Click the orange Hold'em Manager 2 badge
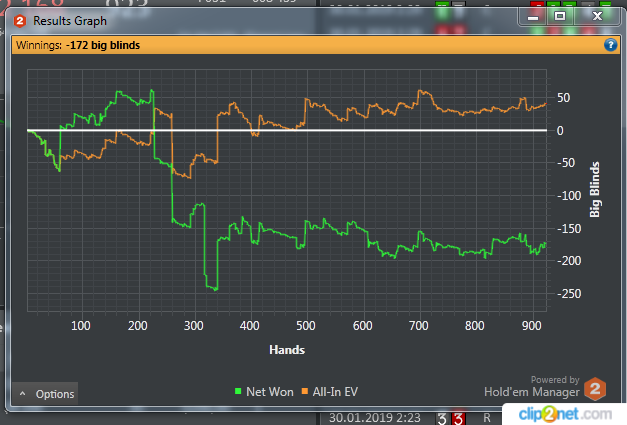 (x=595, y=389)
